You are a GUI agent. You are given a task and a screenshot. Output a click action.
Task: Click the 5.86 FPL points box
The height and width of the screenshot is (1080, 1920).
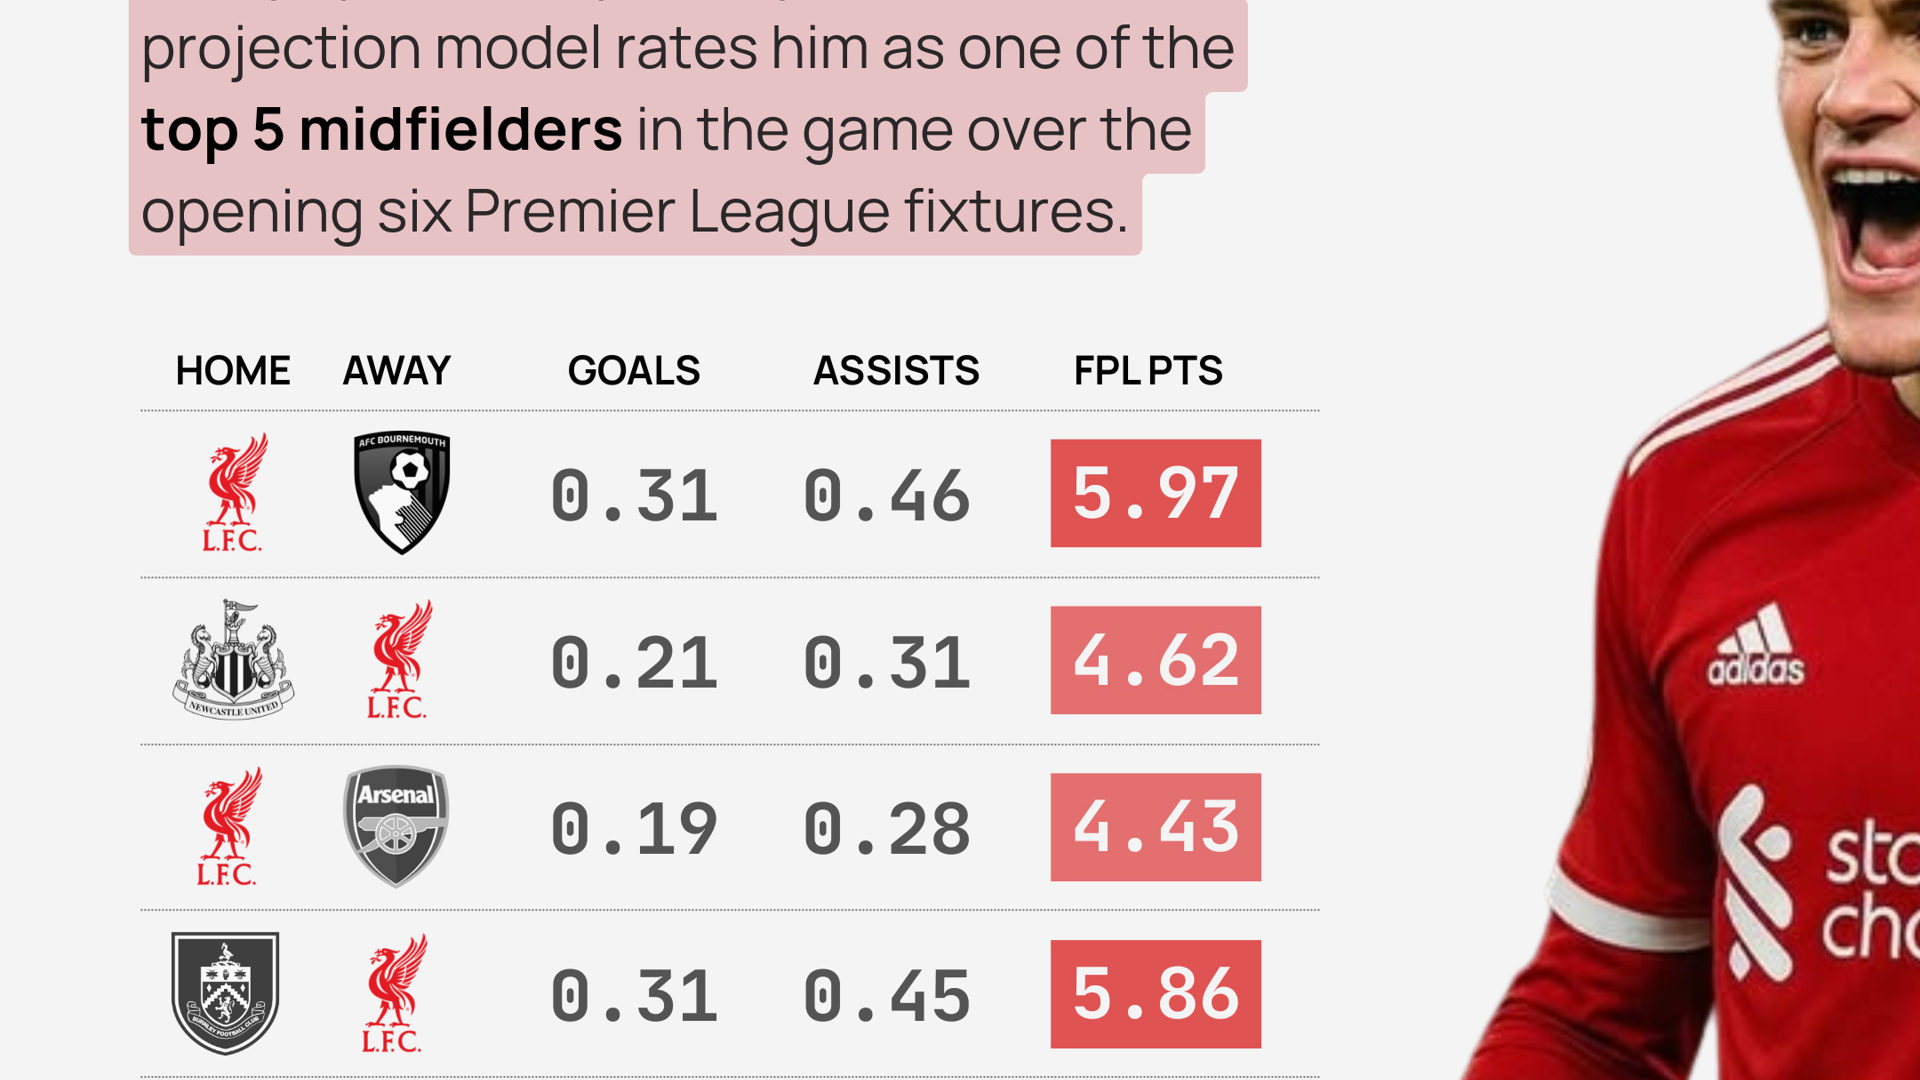click(x=1155, y=994)
